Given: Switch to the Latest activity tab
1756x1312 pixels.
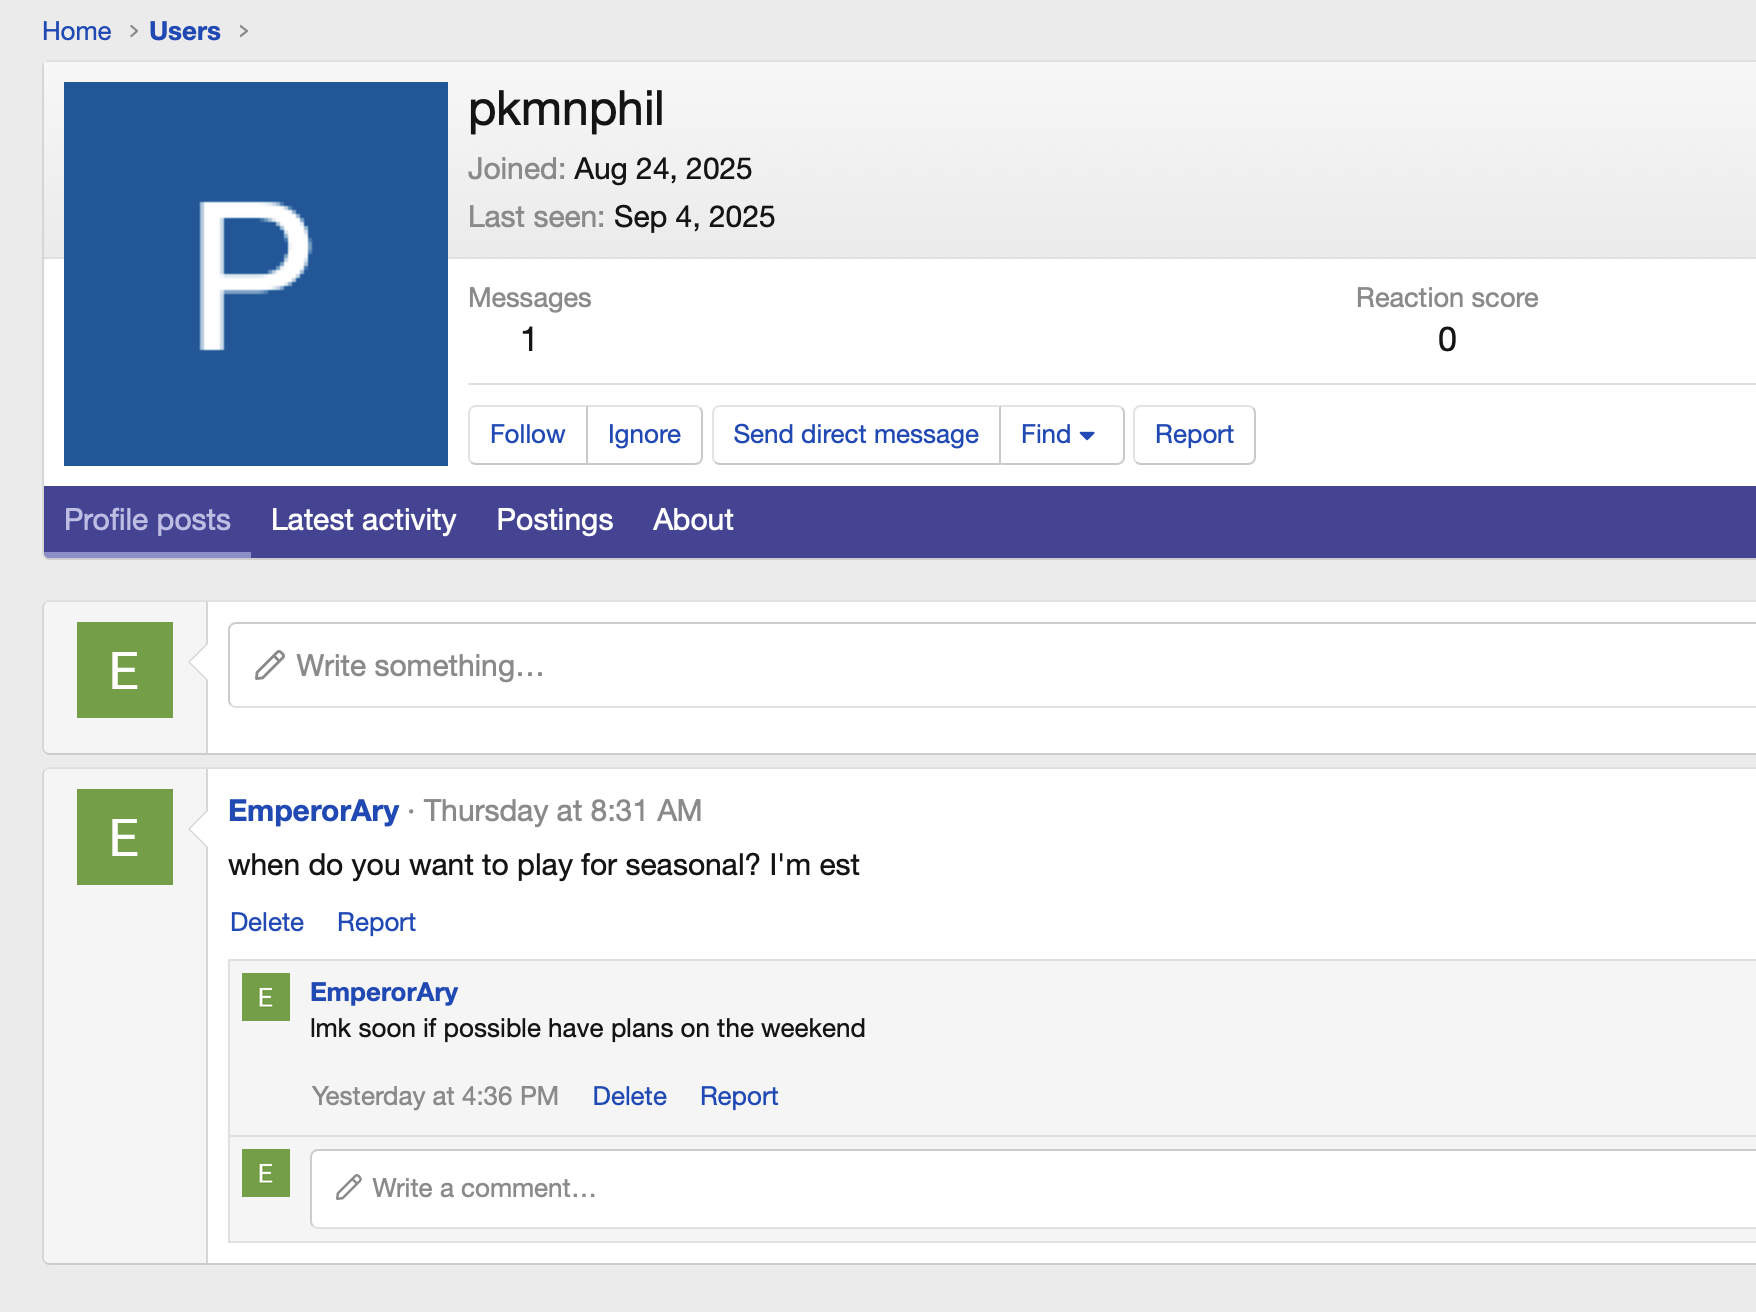Looking at the screenshot, I should coord(363,520).
